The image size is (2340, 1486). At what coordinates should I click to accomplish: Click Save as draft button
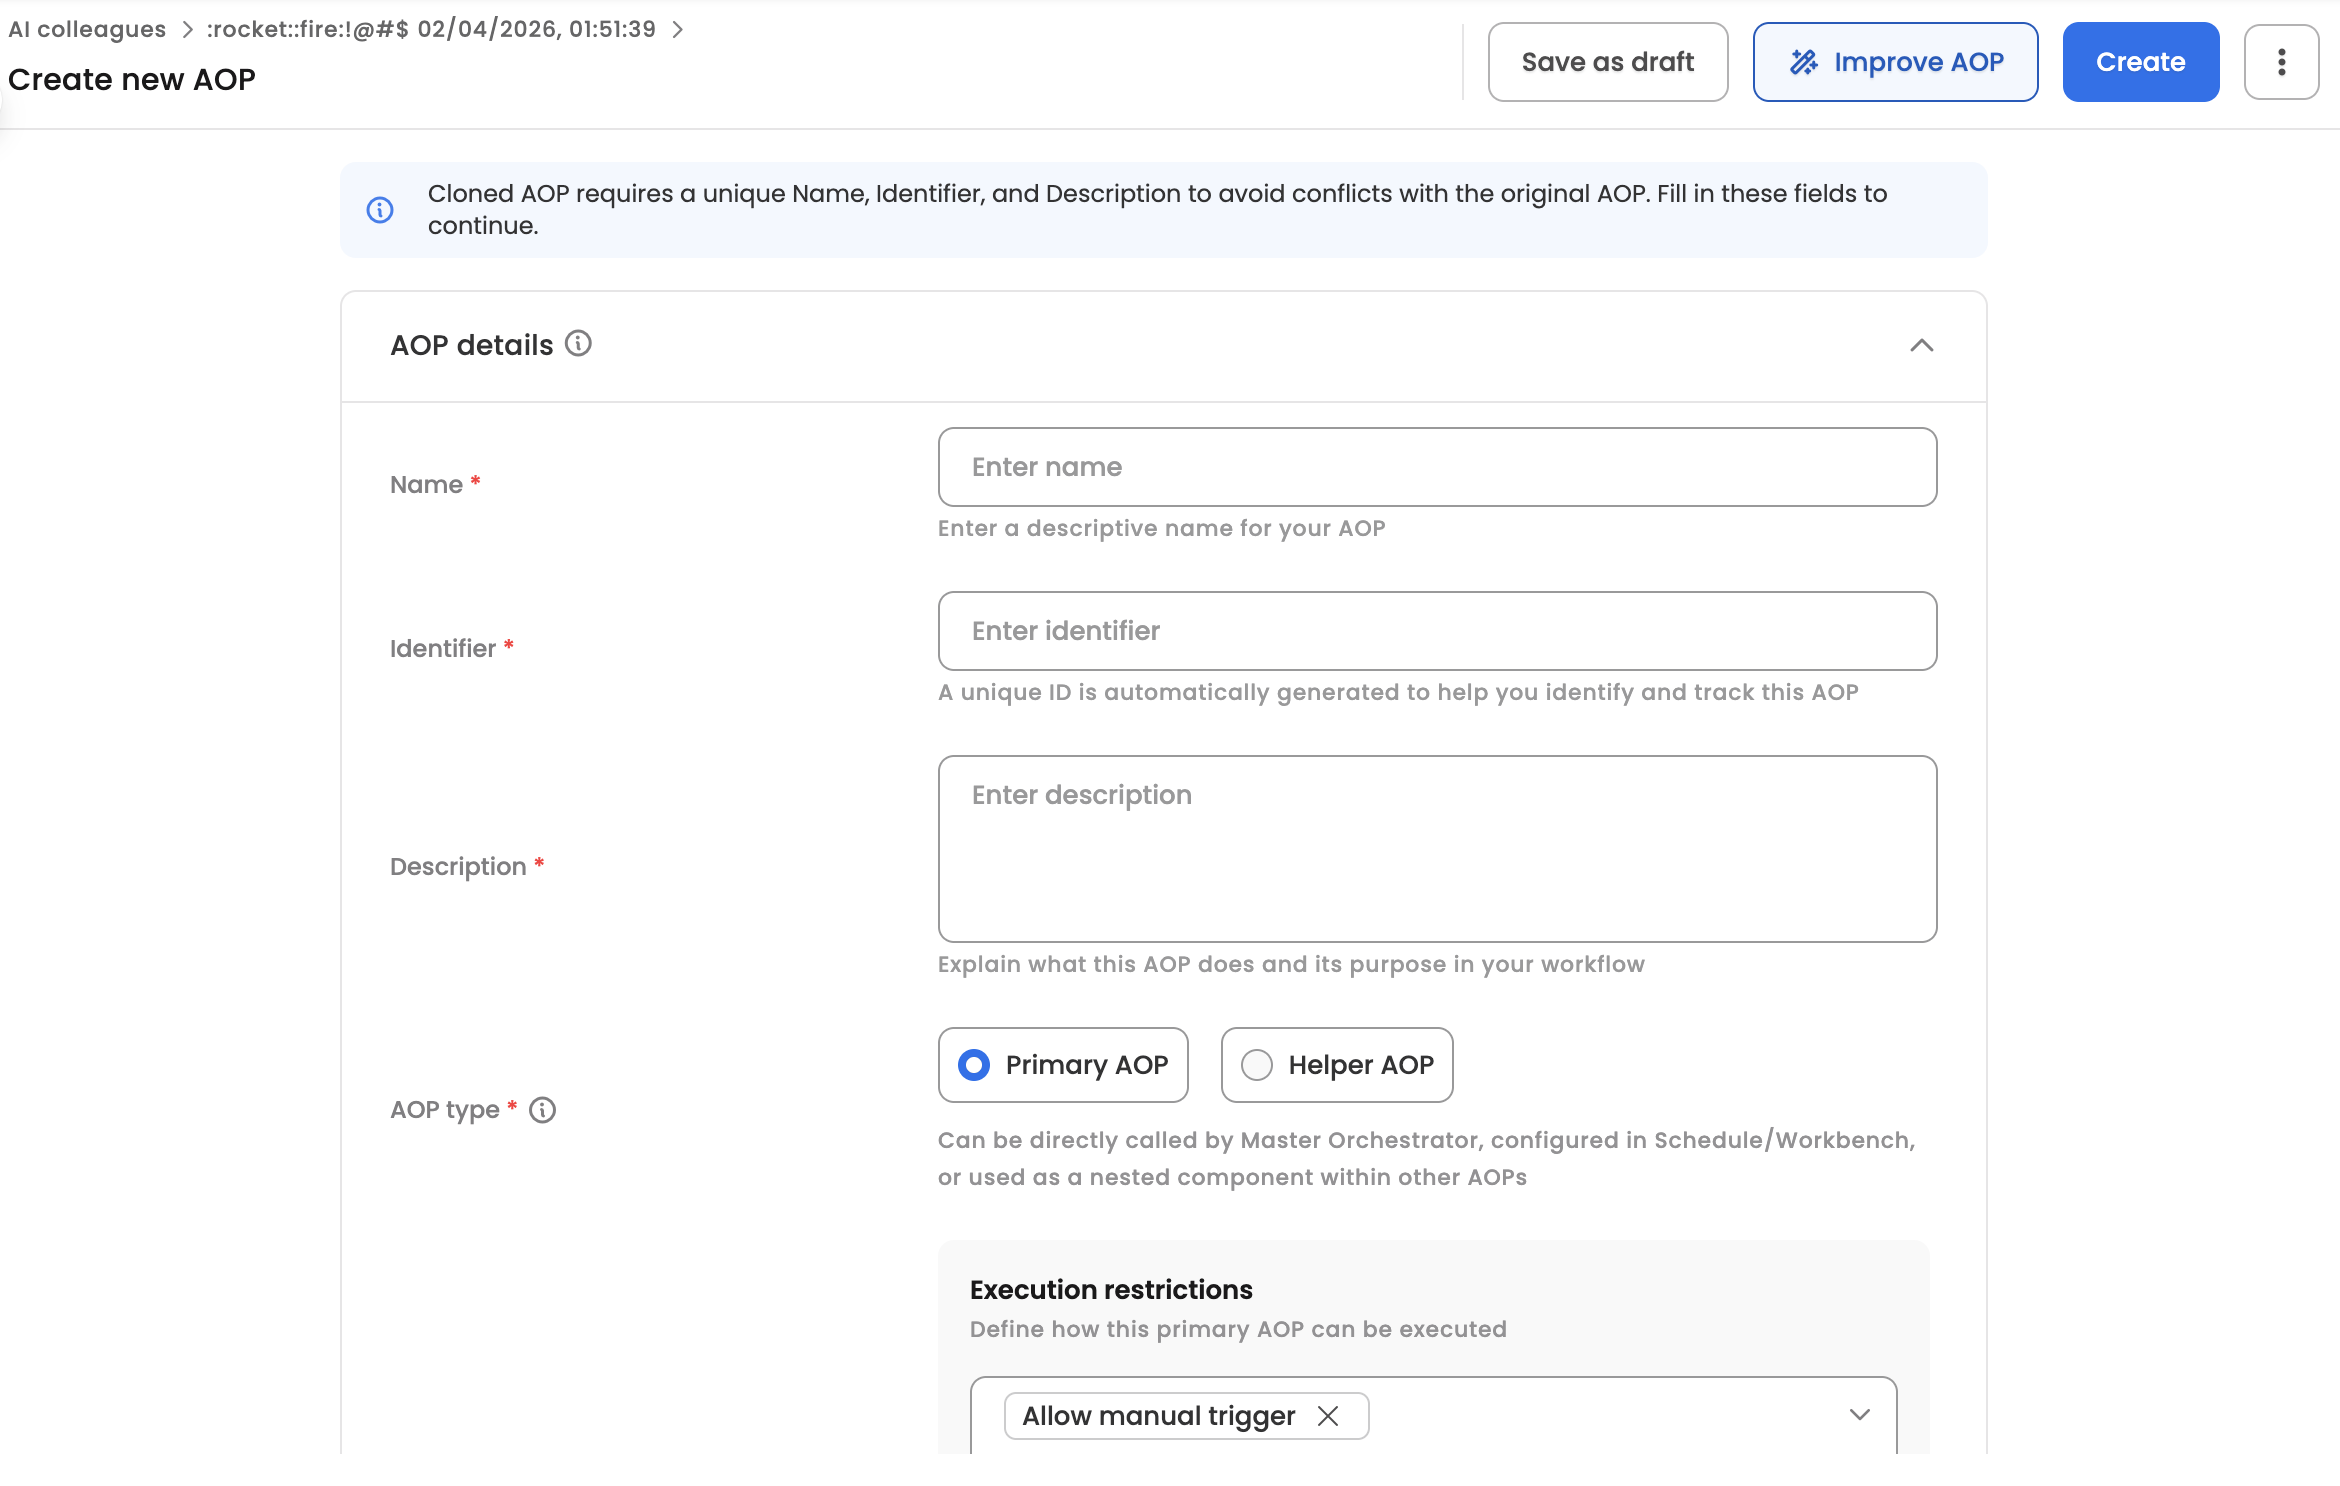pyautogui.click(x=1607, y=62)
